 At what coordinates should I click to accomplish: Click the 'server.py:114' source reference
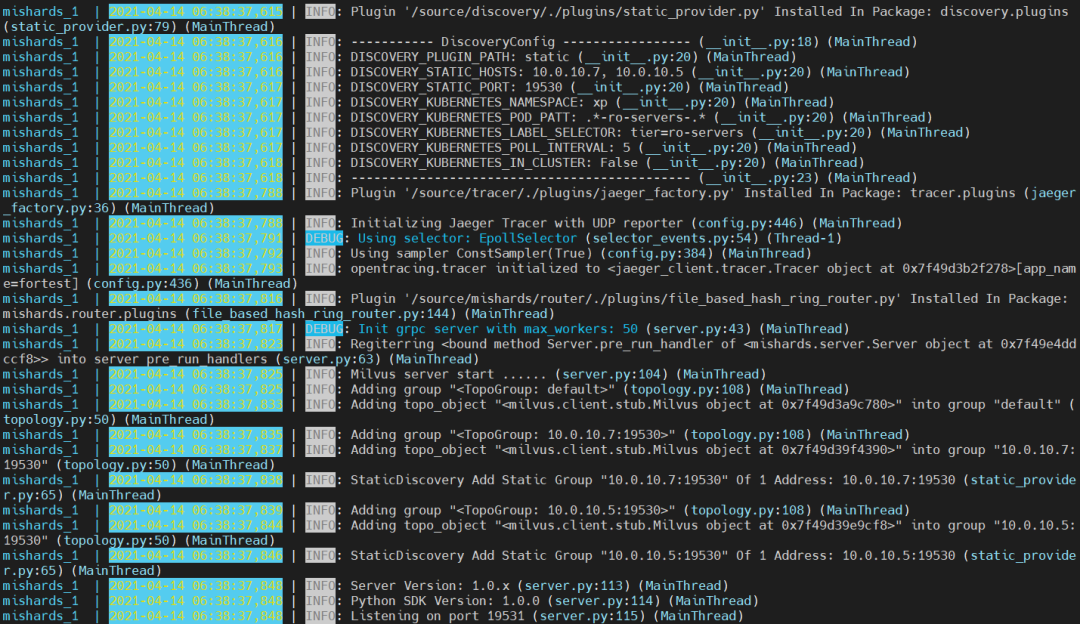tap(603, 603)
